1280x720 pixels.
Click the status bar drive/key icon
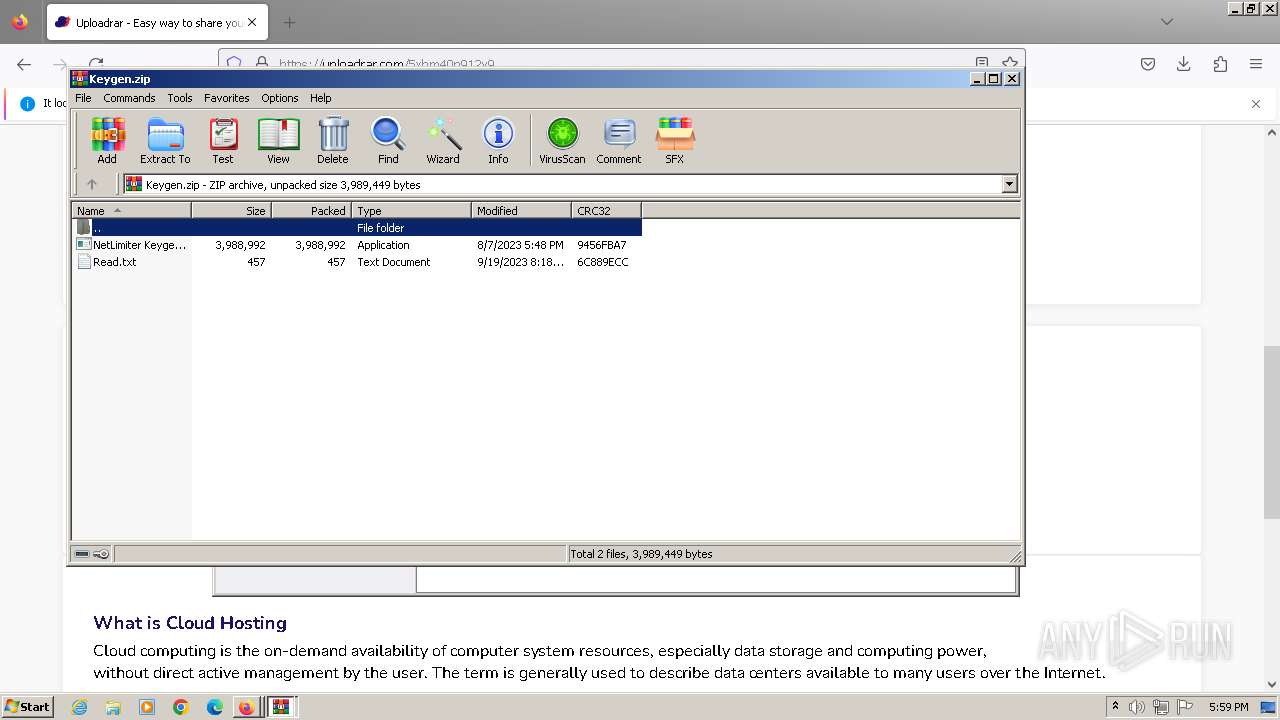[92, 554]
